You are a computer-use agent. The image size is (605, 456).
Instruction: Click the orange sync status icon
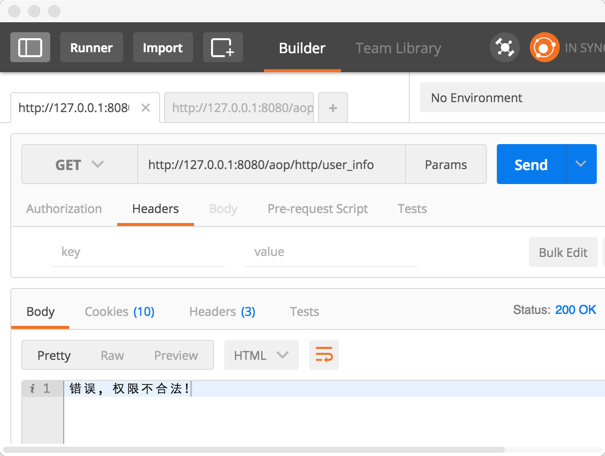click(x=544, y=47)
